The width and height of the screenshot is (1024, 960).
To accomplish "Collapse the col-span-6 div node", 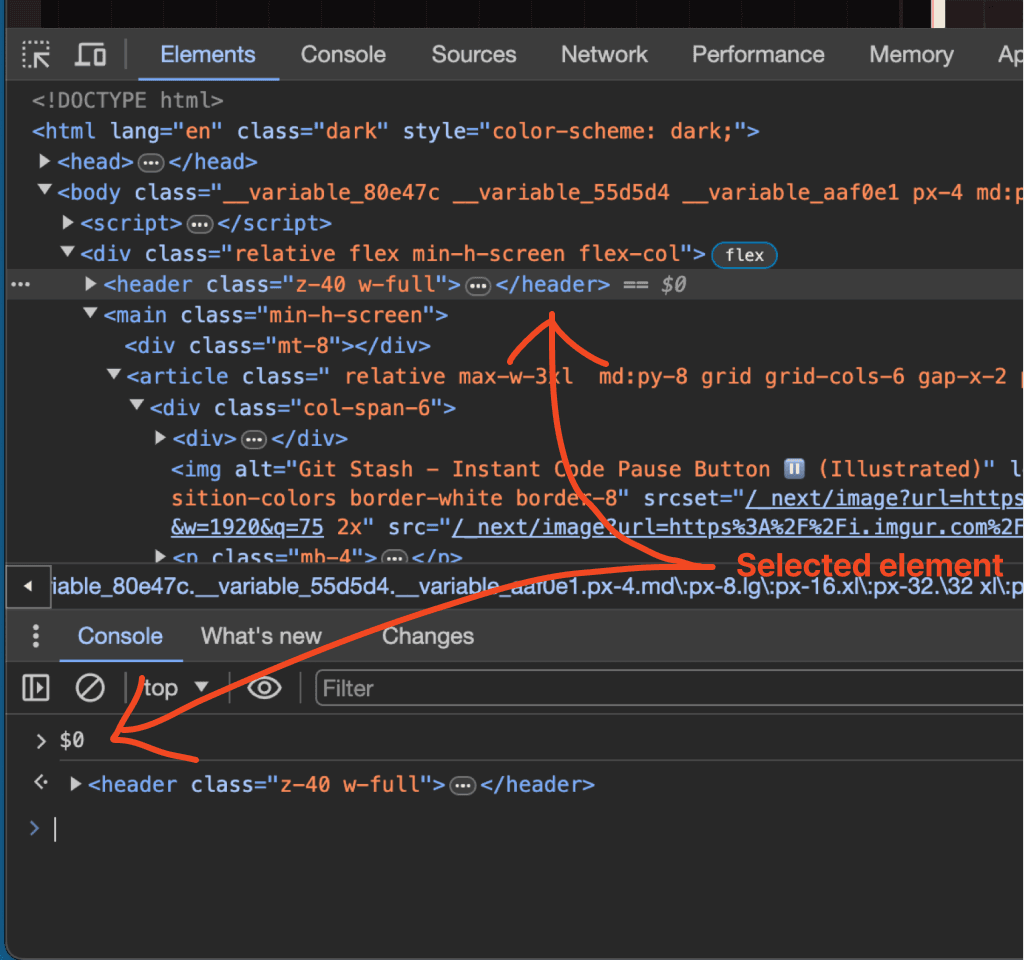I will (x=136, y=405).
